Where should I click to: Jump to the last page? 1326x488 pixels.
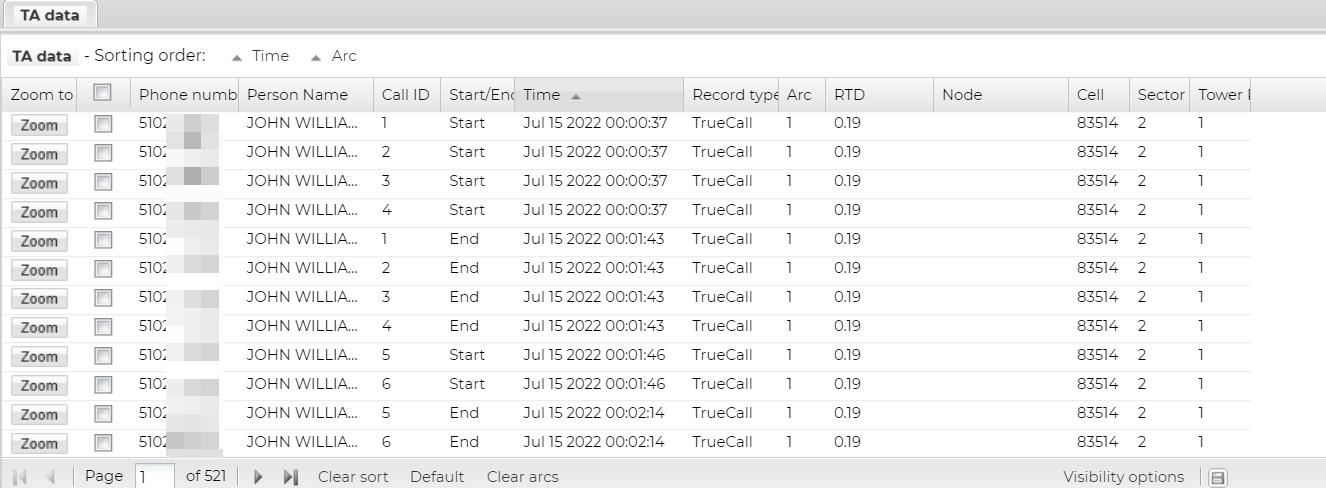point(291,477)
